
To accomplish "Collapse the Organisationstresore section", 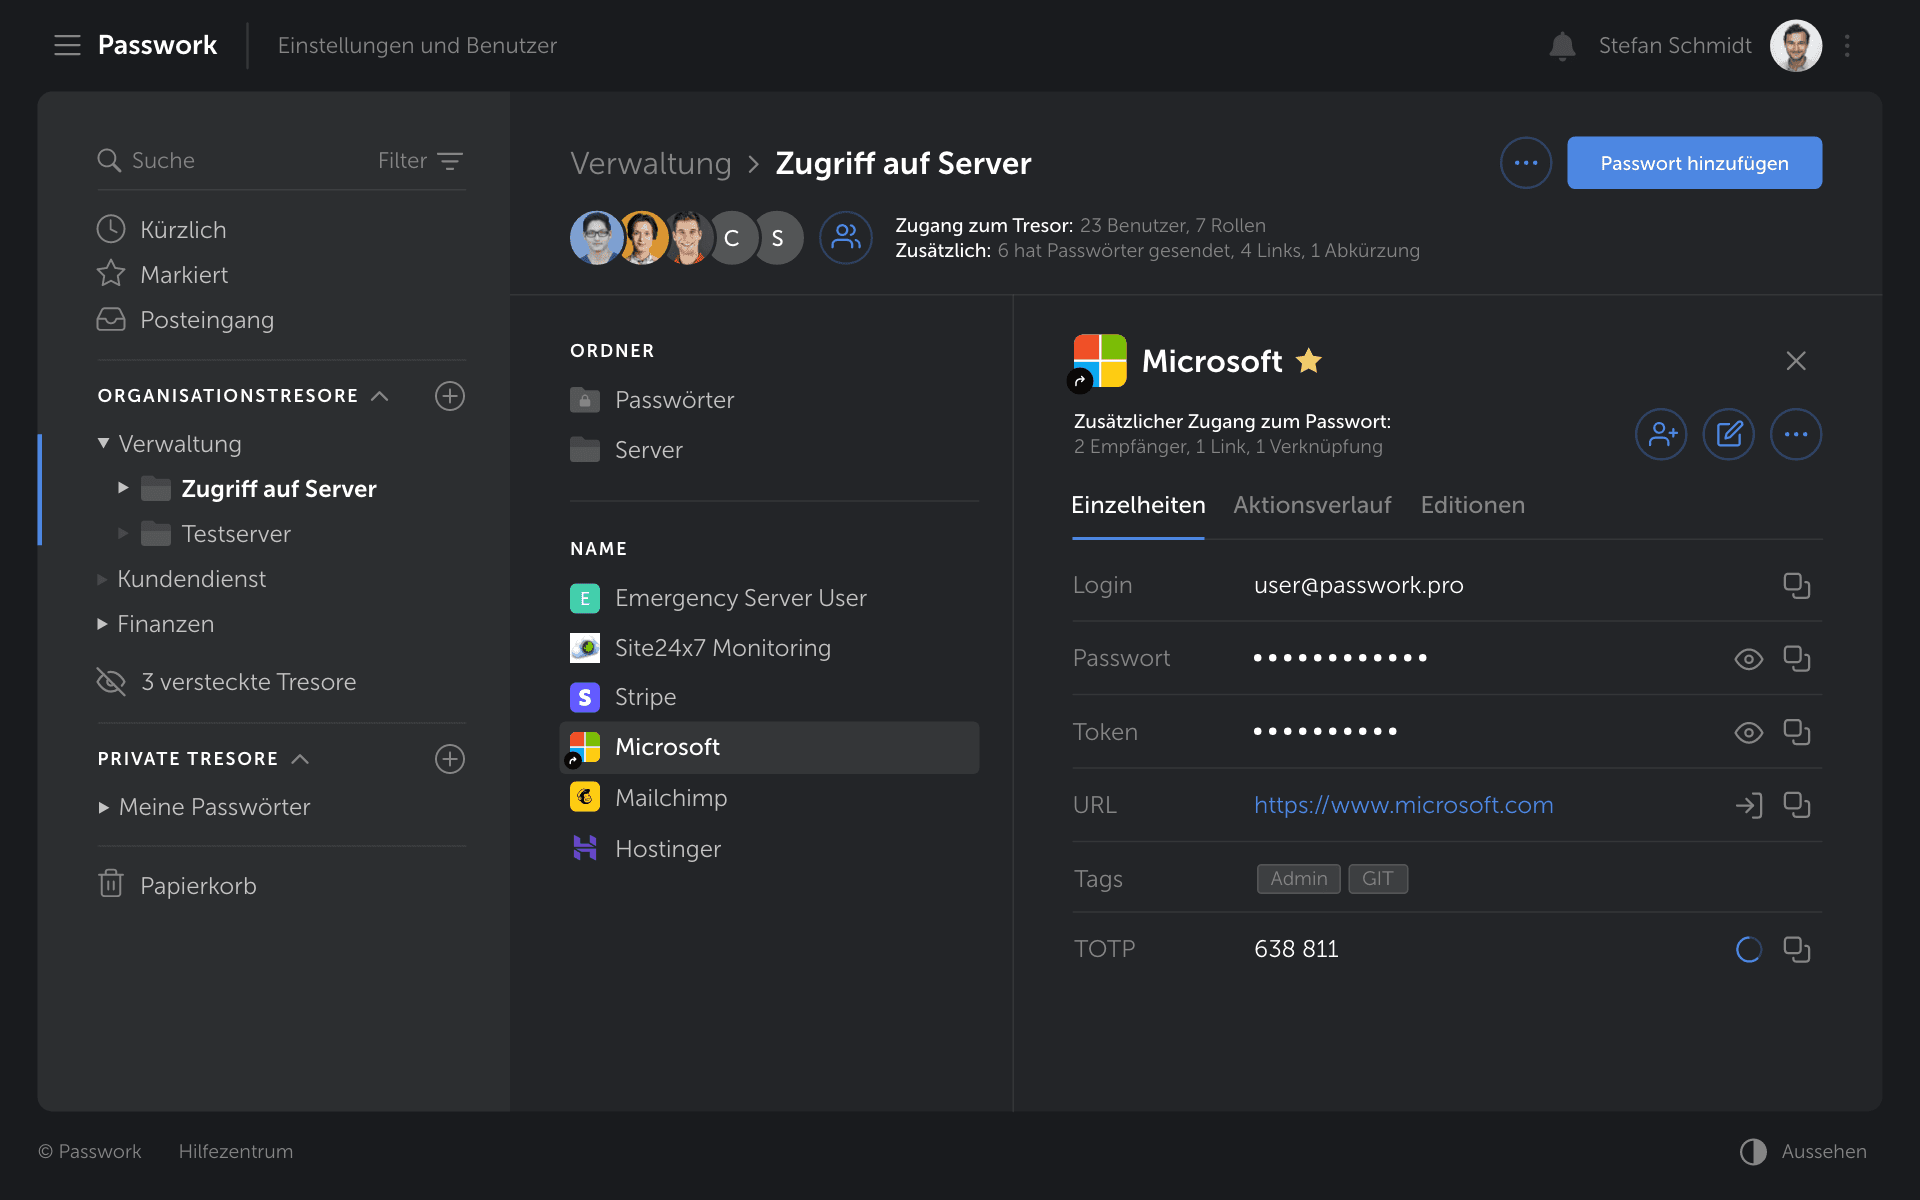I will (x=380, y=396).
